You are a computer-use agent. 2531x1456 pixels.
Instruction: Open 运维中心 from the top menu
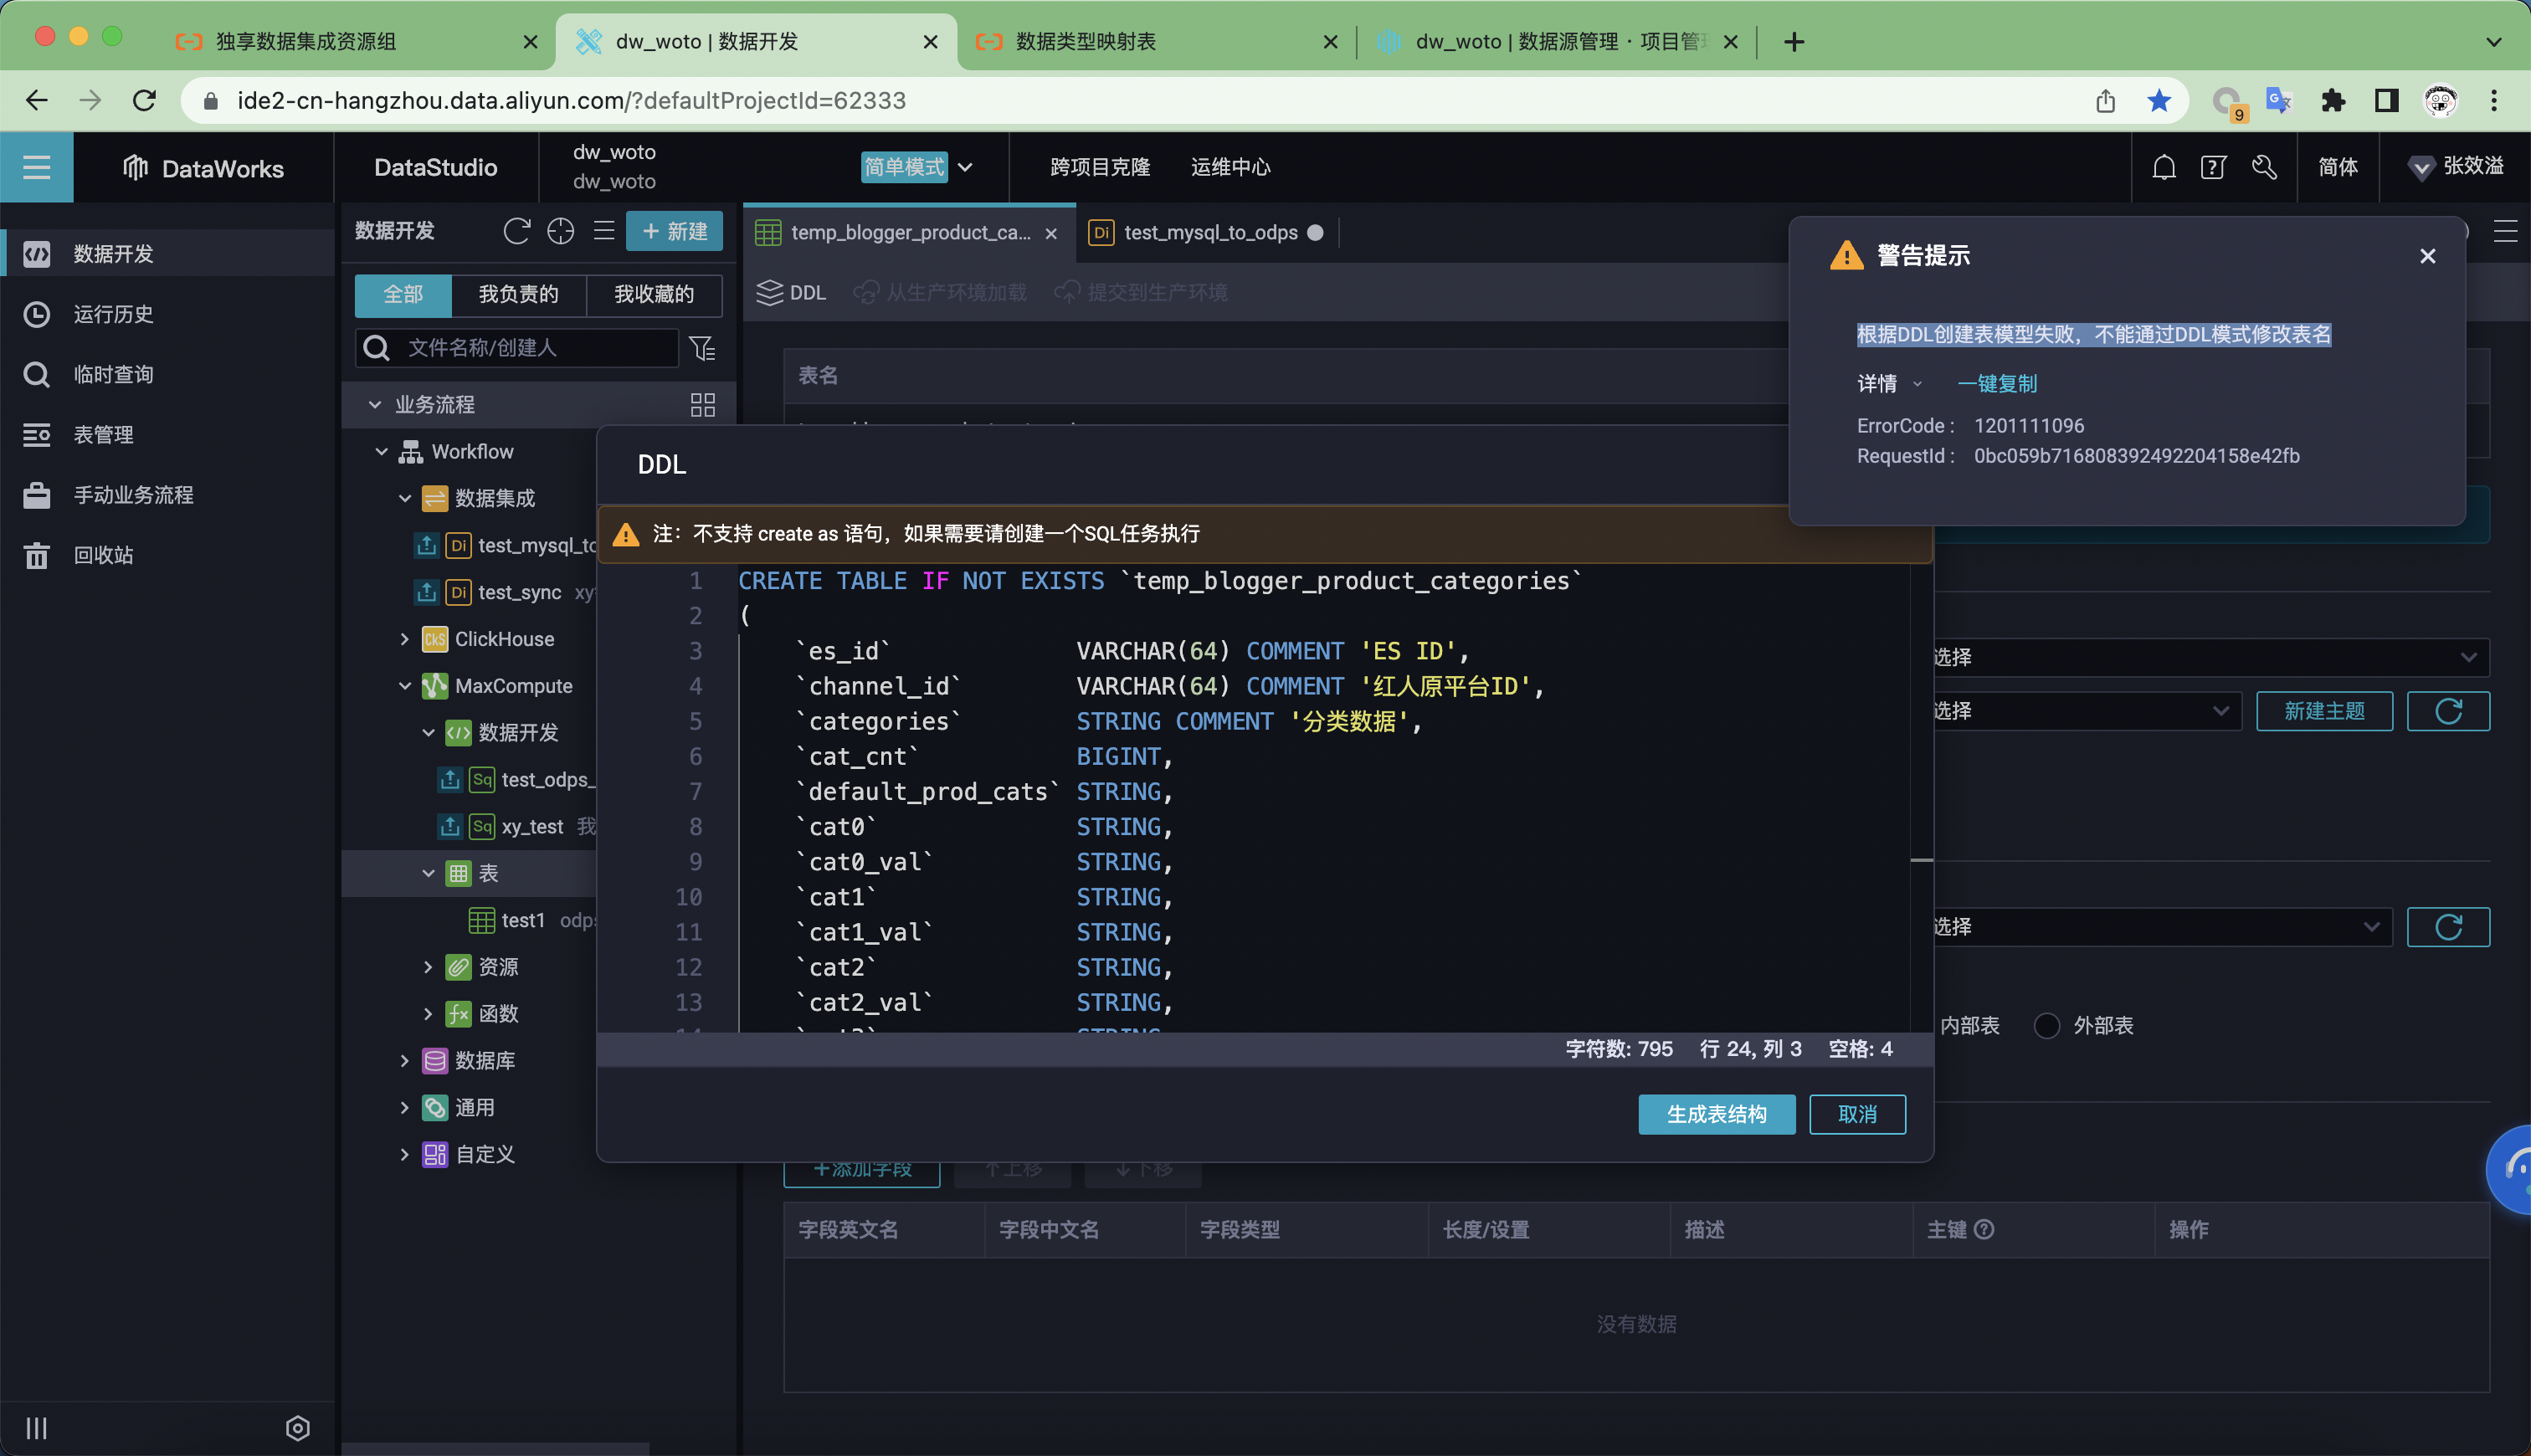[x=1229, y=167]
